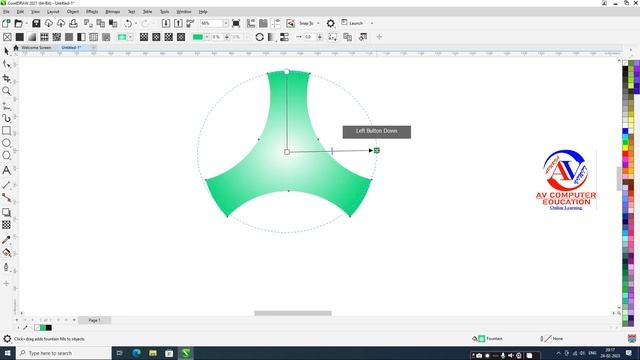Click the Export icon
The height and width of the screenshot is (360, 640).
coord(178,23)
